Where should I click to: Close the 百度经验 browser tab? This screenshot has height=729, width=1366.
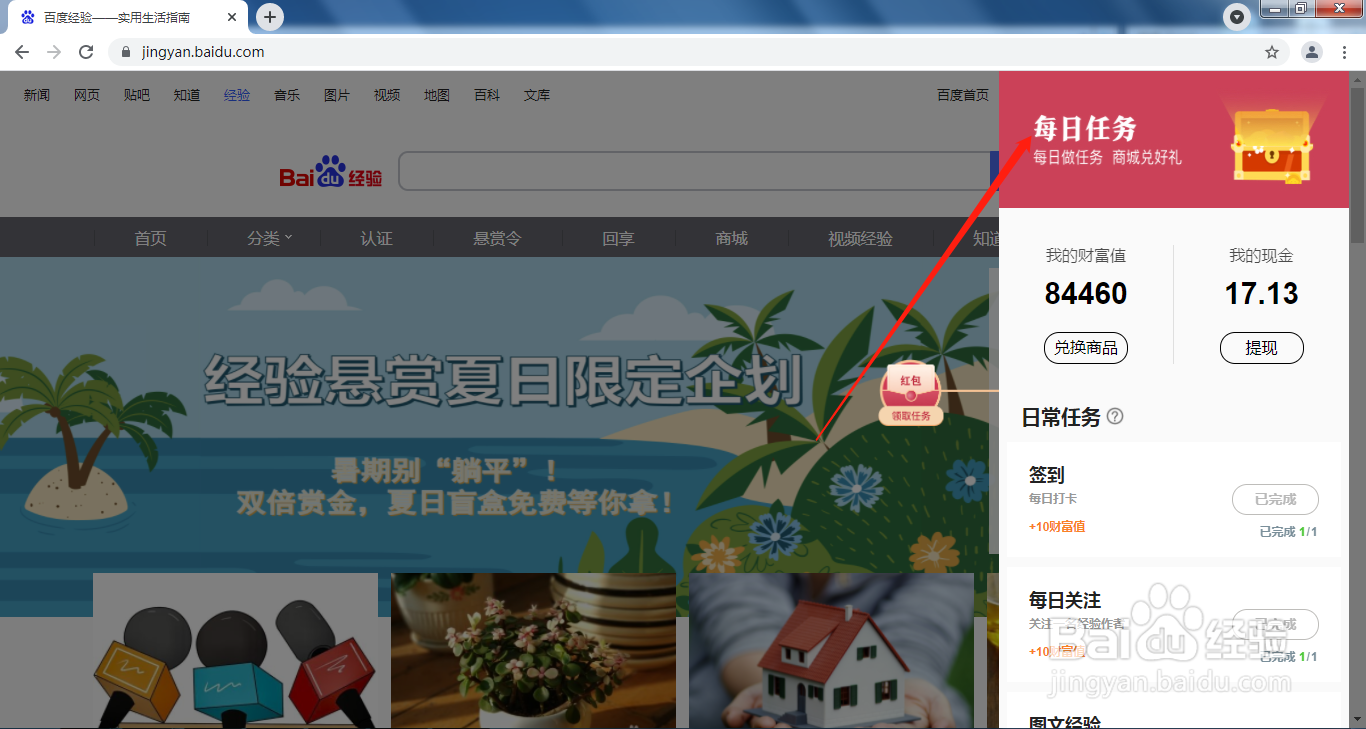click(x=232, y=17)
